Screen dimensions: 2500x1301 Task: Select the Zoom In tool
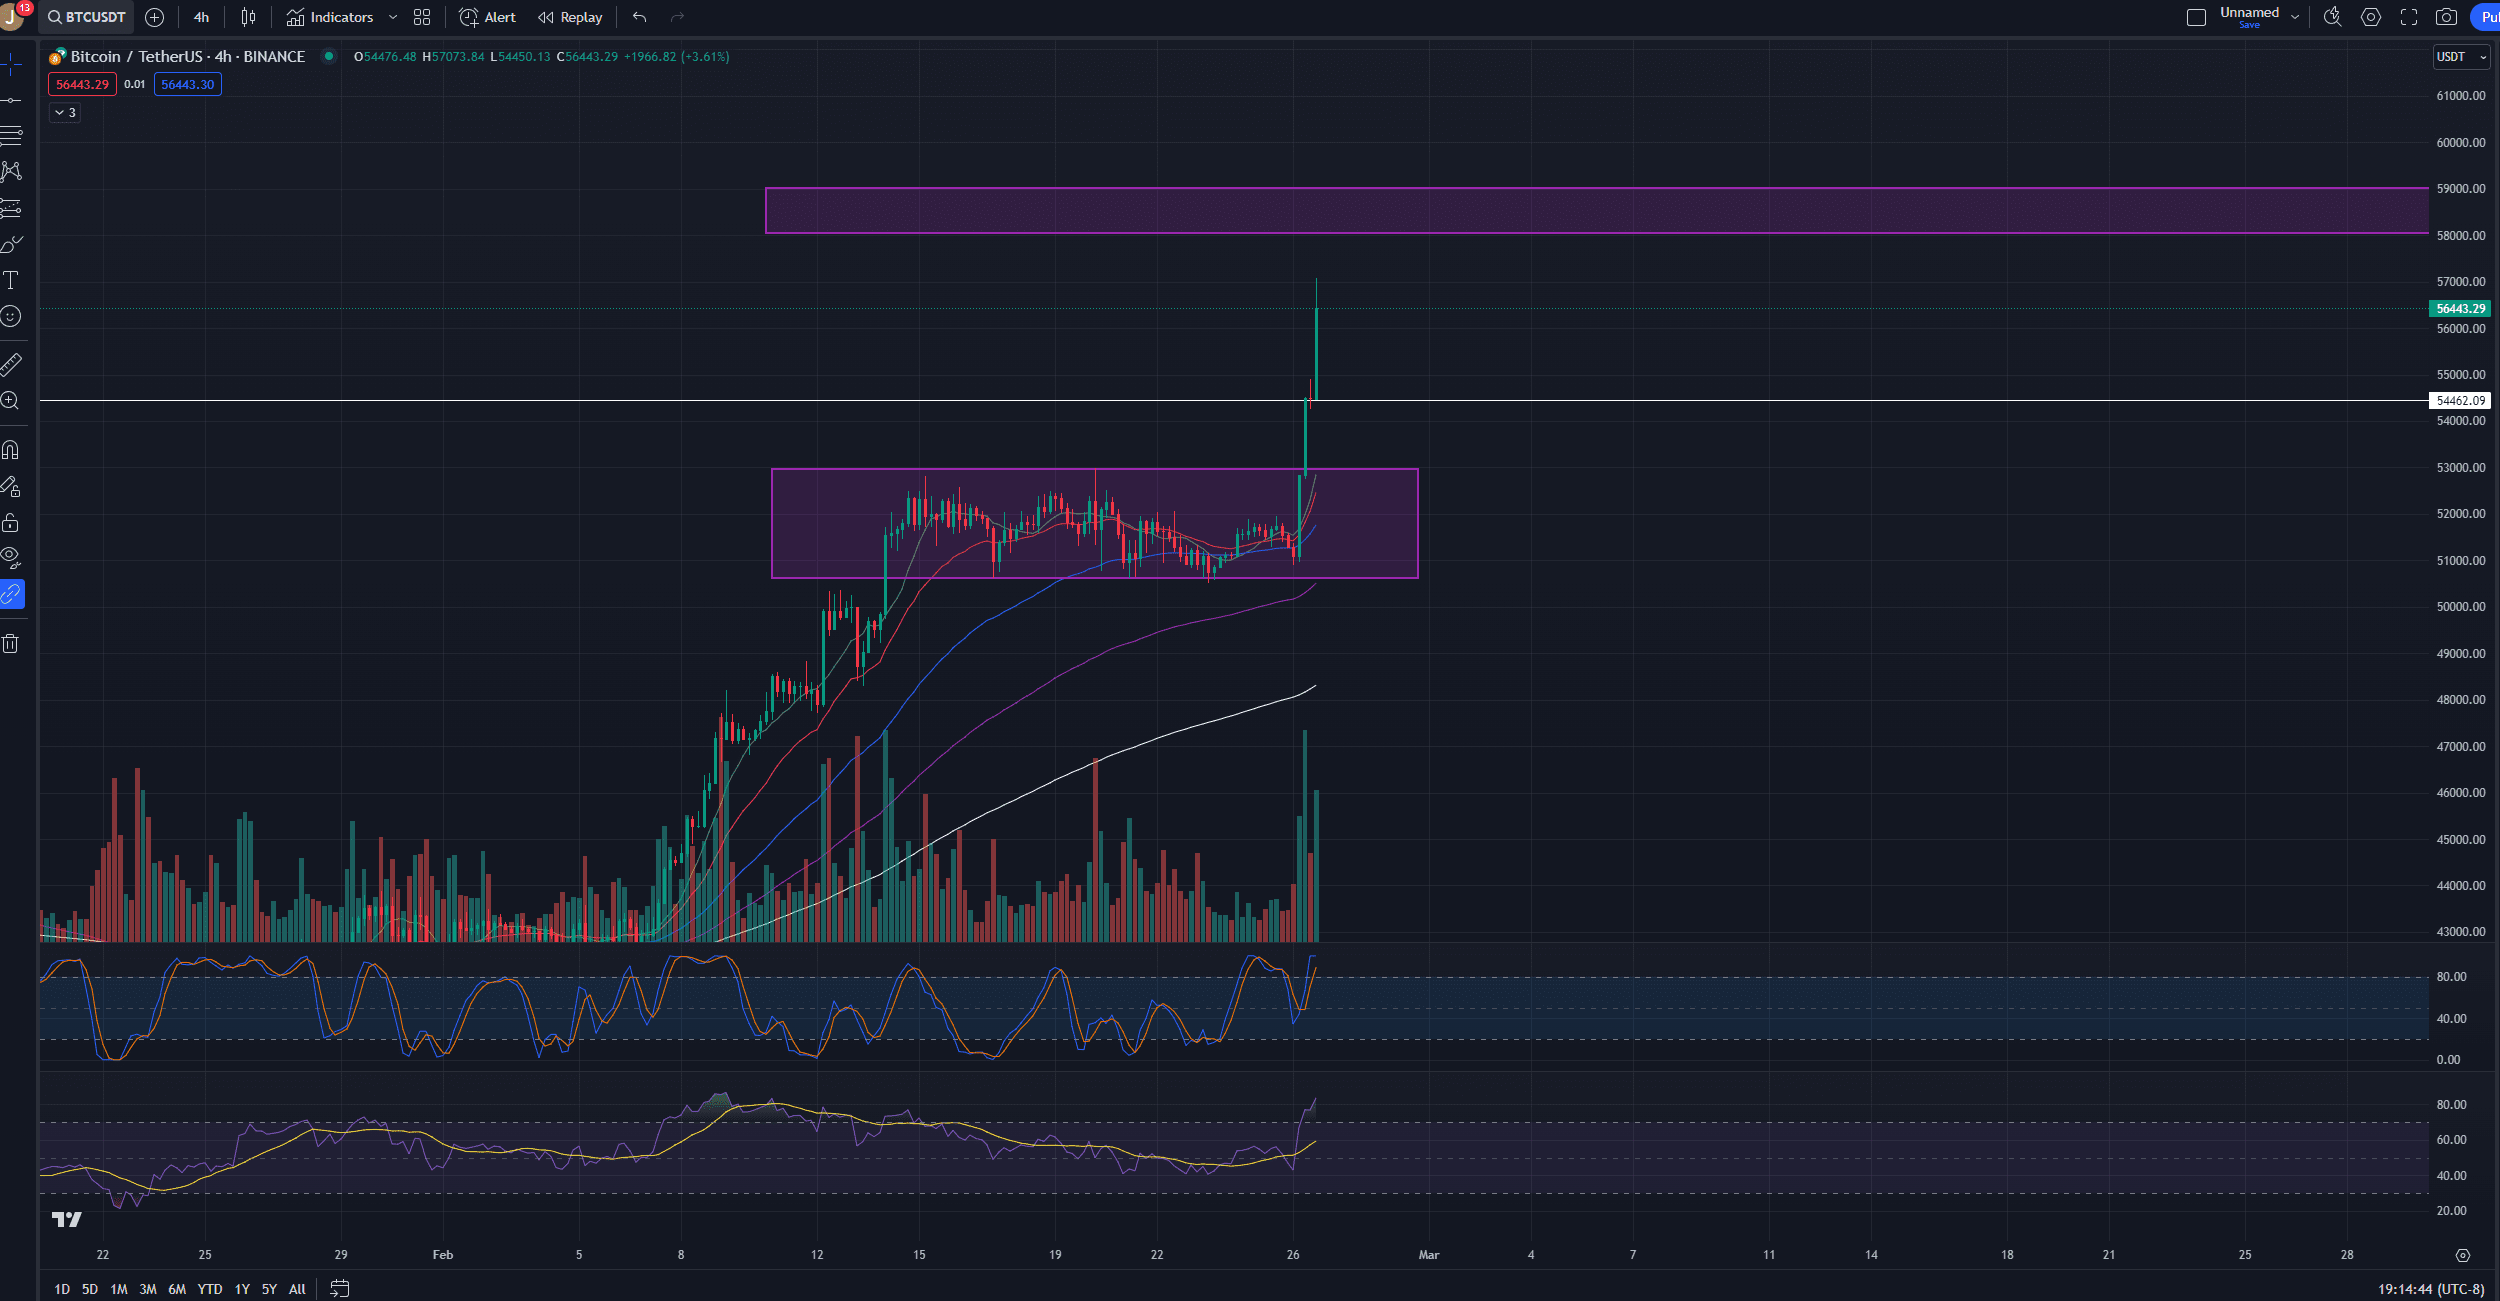(x=11, y=401)
